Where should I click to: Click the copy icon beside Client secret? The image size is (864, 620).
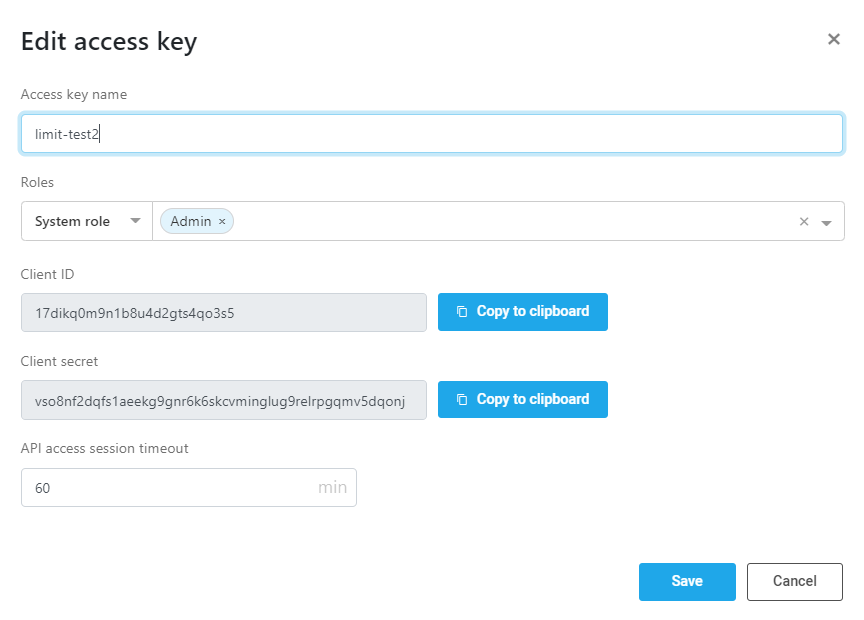click(462, 399)
